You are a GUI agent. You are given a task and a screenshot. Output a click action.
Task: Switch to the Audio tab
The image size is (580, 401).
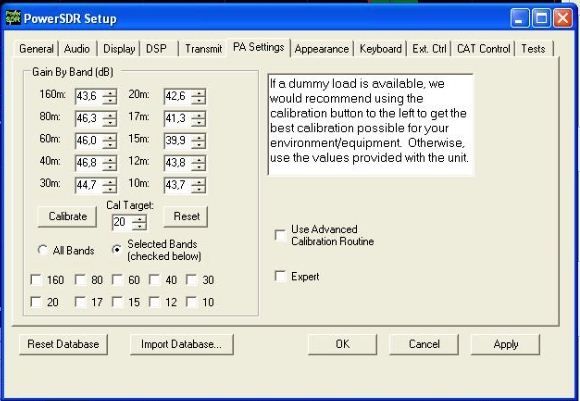click(77, 49)
